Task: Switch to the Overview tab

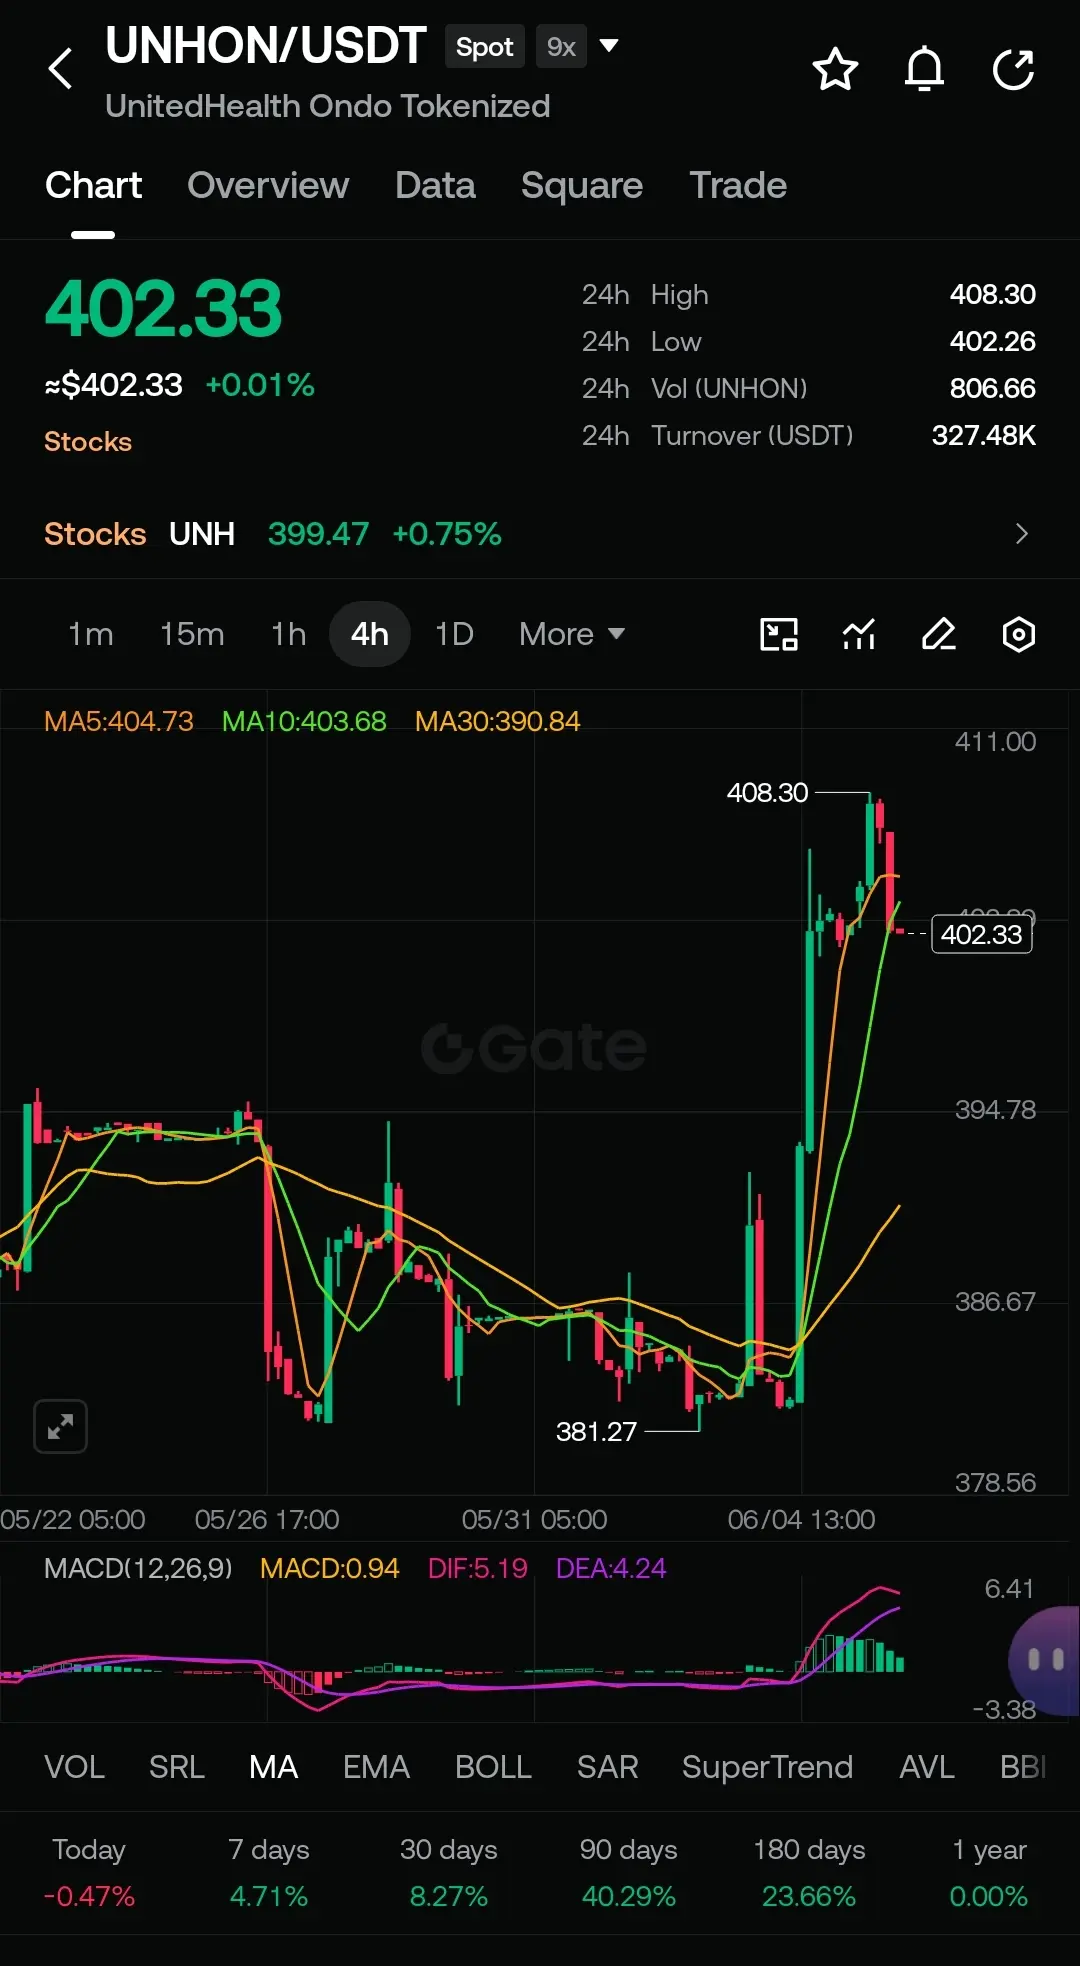Action: click(x=268, y=186)
